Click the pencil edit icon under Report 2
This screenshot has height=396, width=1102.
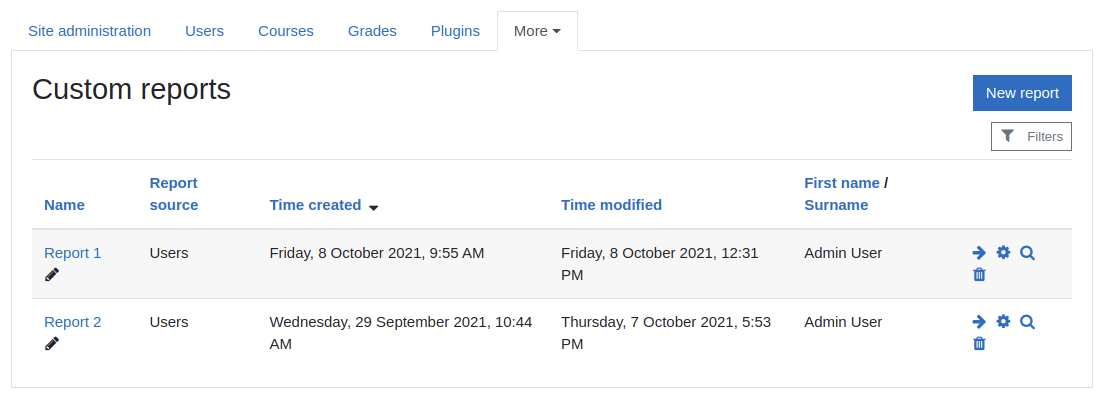coord(52,344)
